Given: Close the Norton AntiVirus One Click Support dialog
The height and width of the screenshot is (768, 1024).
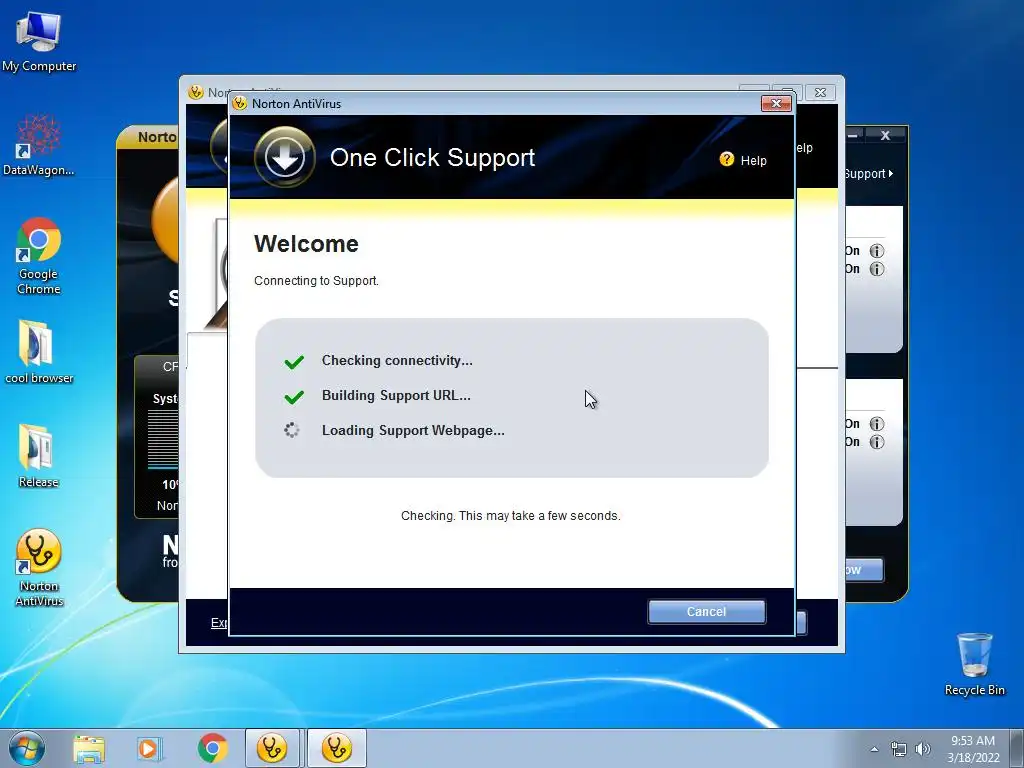Looking at the screenshot, I should tap(776, 103).
